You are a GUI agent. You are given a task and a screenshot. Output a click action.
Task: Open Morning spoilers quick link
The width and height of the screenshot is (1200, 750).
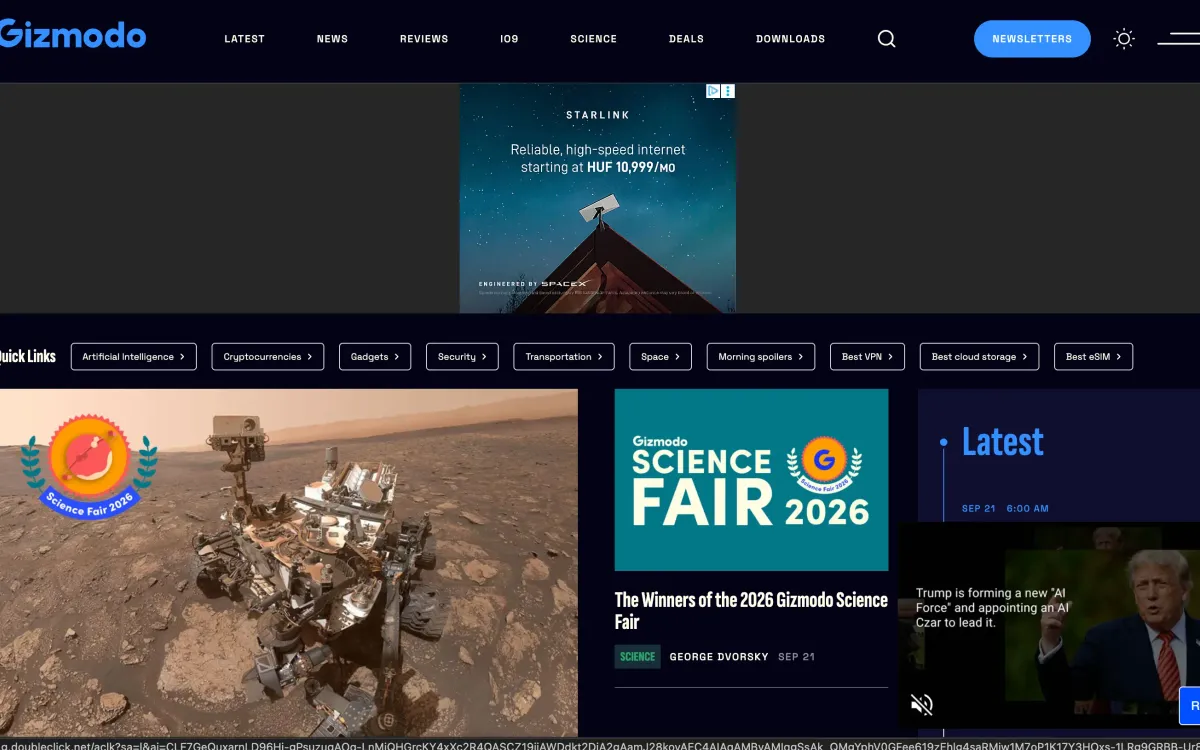pyautogui.click(x=761, y=357)
